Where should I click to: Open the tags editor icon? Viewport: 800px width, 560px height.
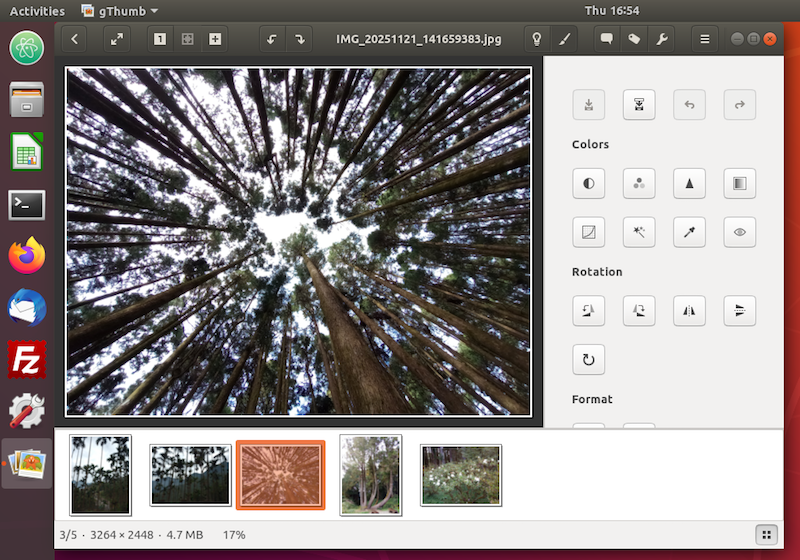click(x=634, y=39)
